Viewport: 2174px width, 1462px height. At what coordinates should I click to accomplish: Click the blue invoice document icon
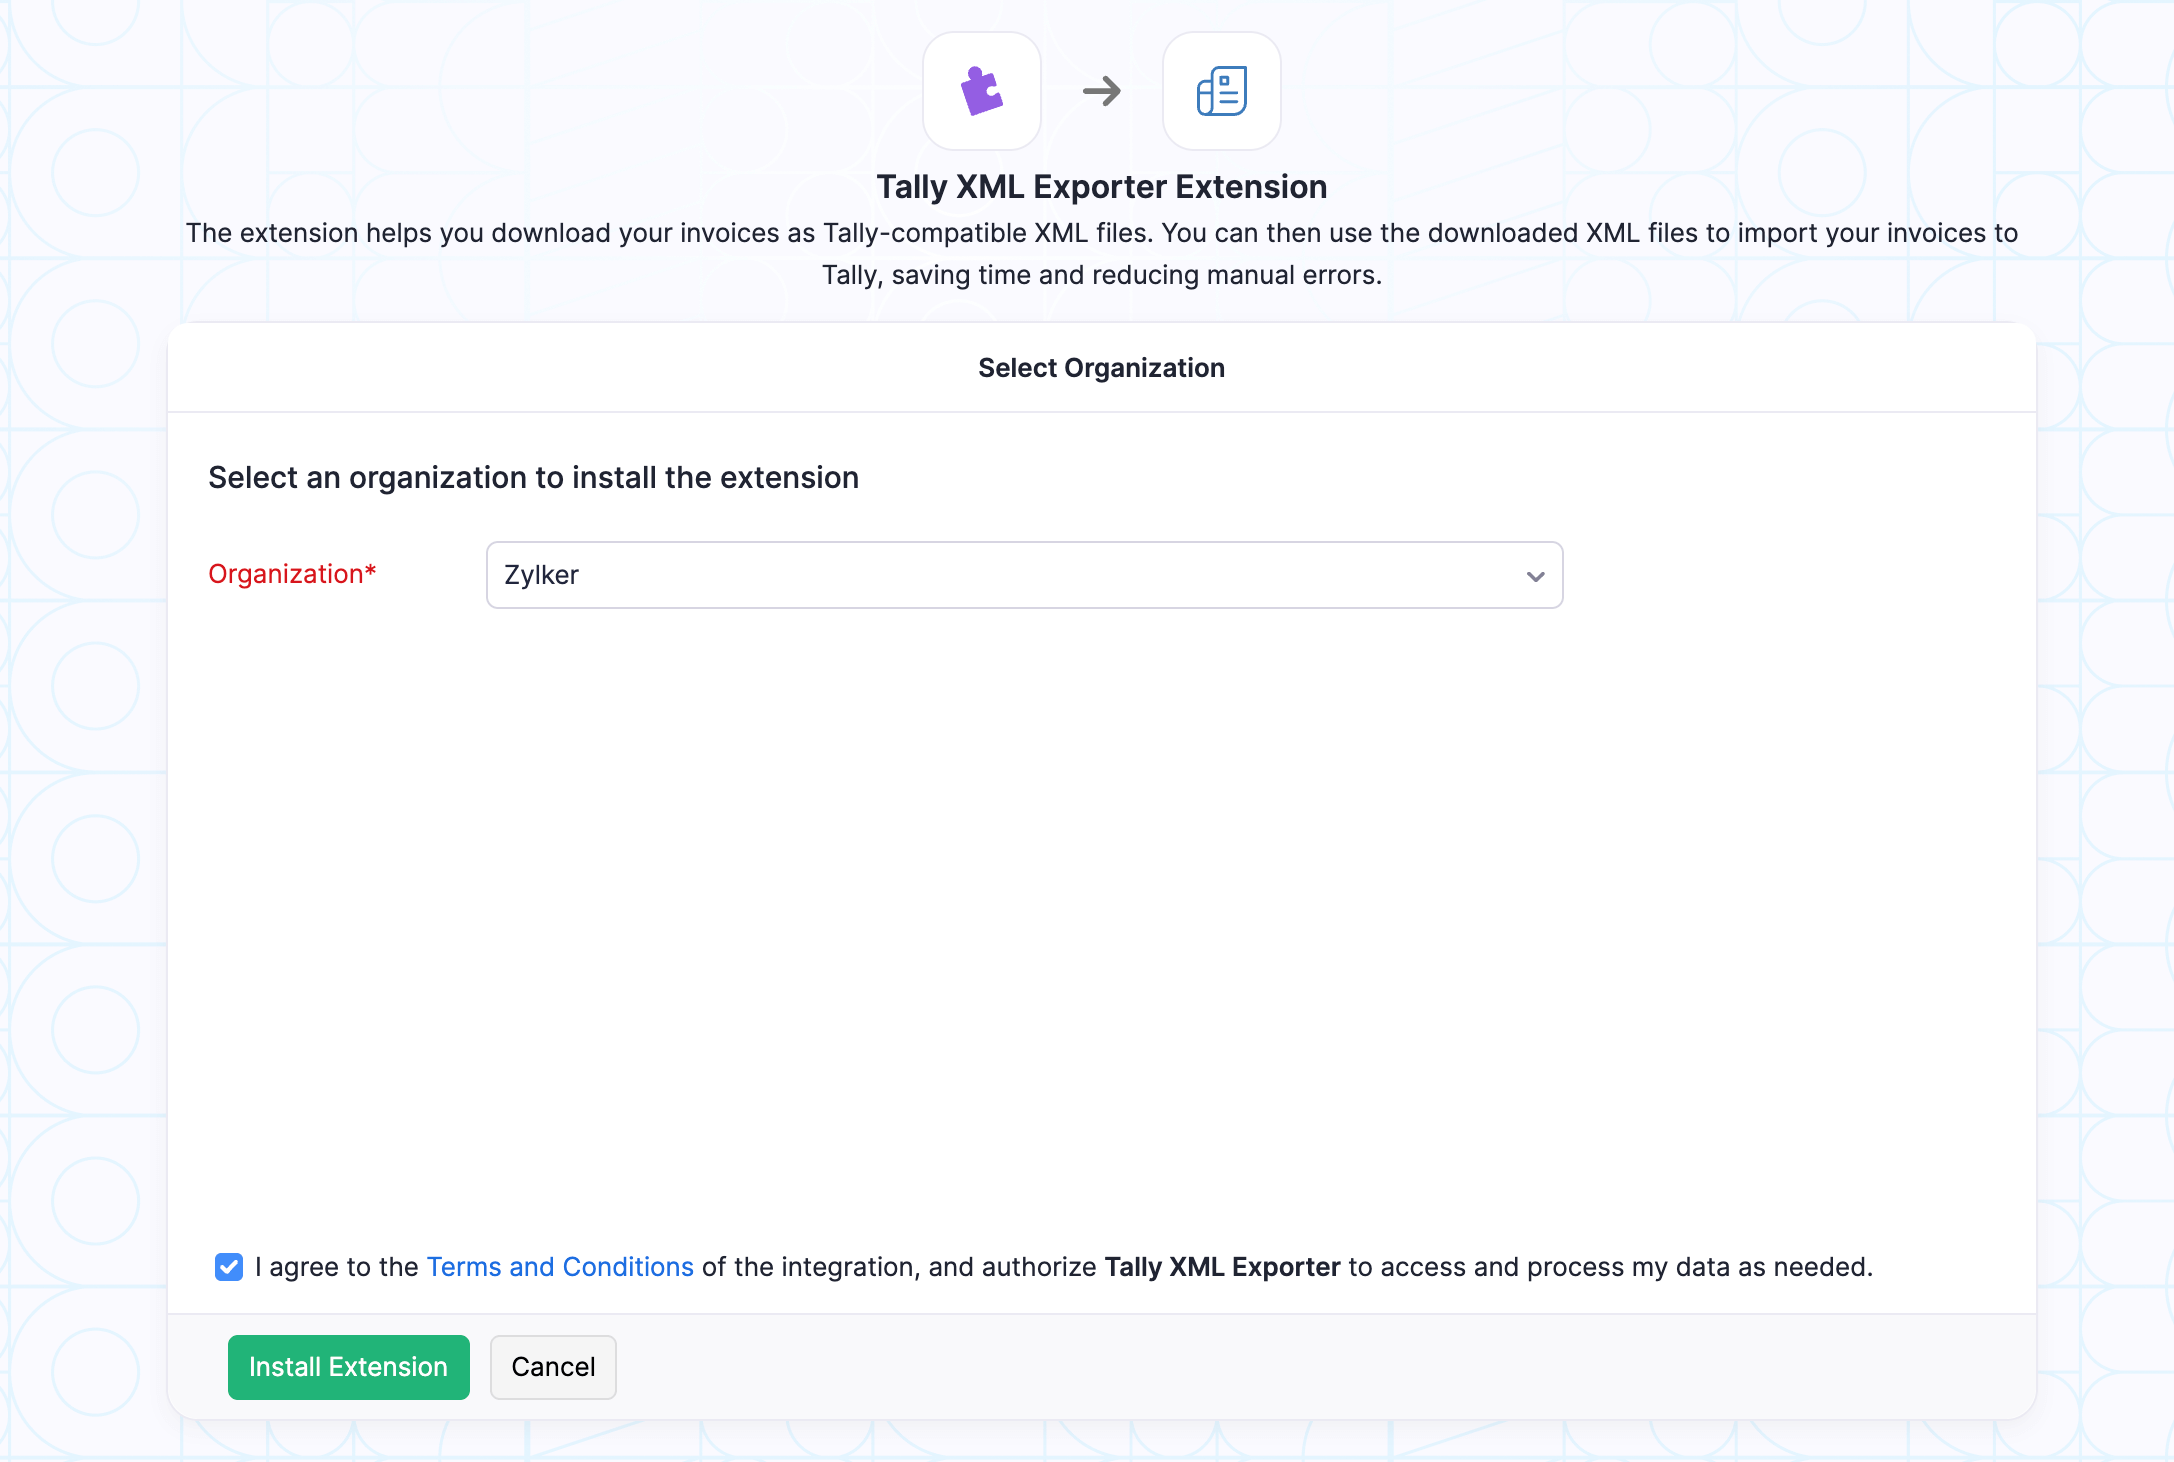(x=1221, y=91)
